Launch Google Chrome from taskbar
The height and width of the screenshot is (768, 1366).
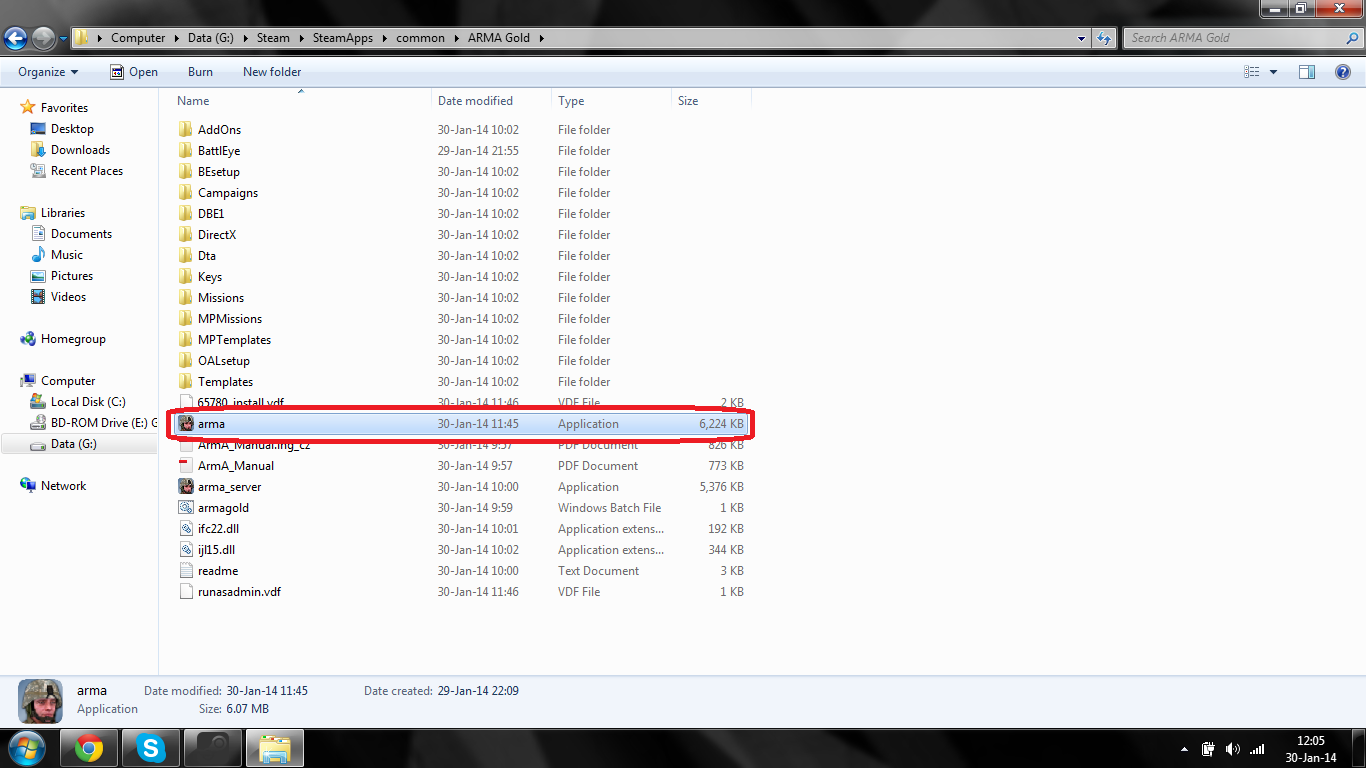click(x=89, y=748)
